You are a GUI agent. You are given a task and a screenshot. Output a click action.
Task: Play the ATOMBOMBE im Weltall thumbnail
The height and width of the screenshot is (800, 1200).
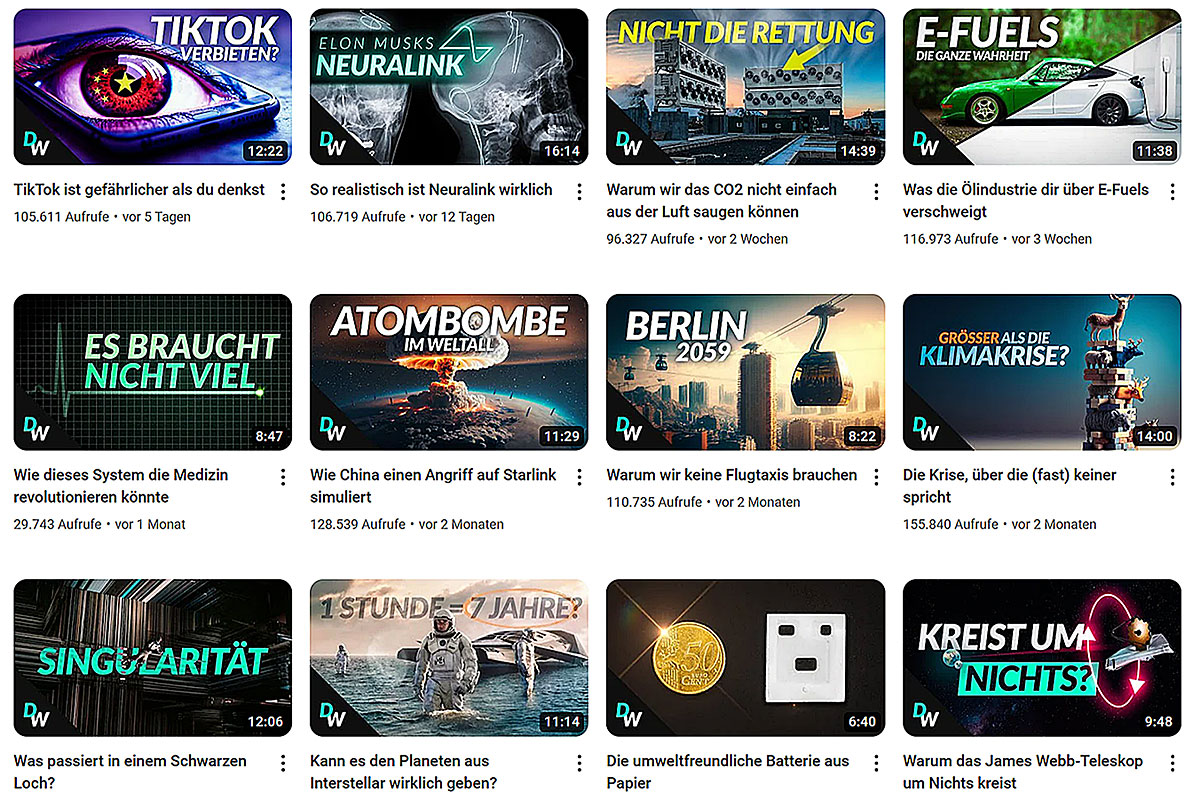click(449, 372)
